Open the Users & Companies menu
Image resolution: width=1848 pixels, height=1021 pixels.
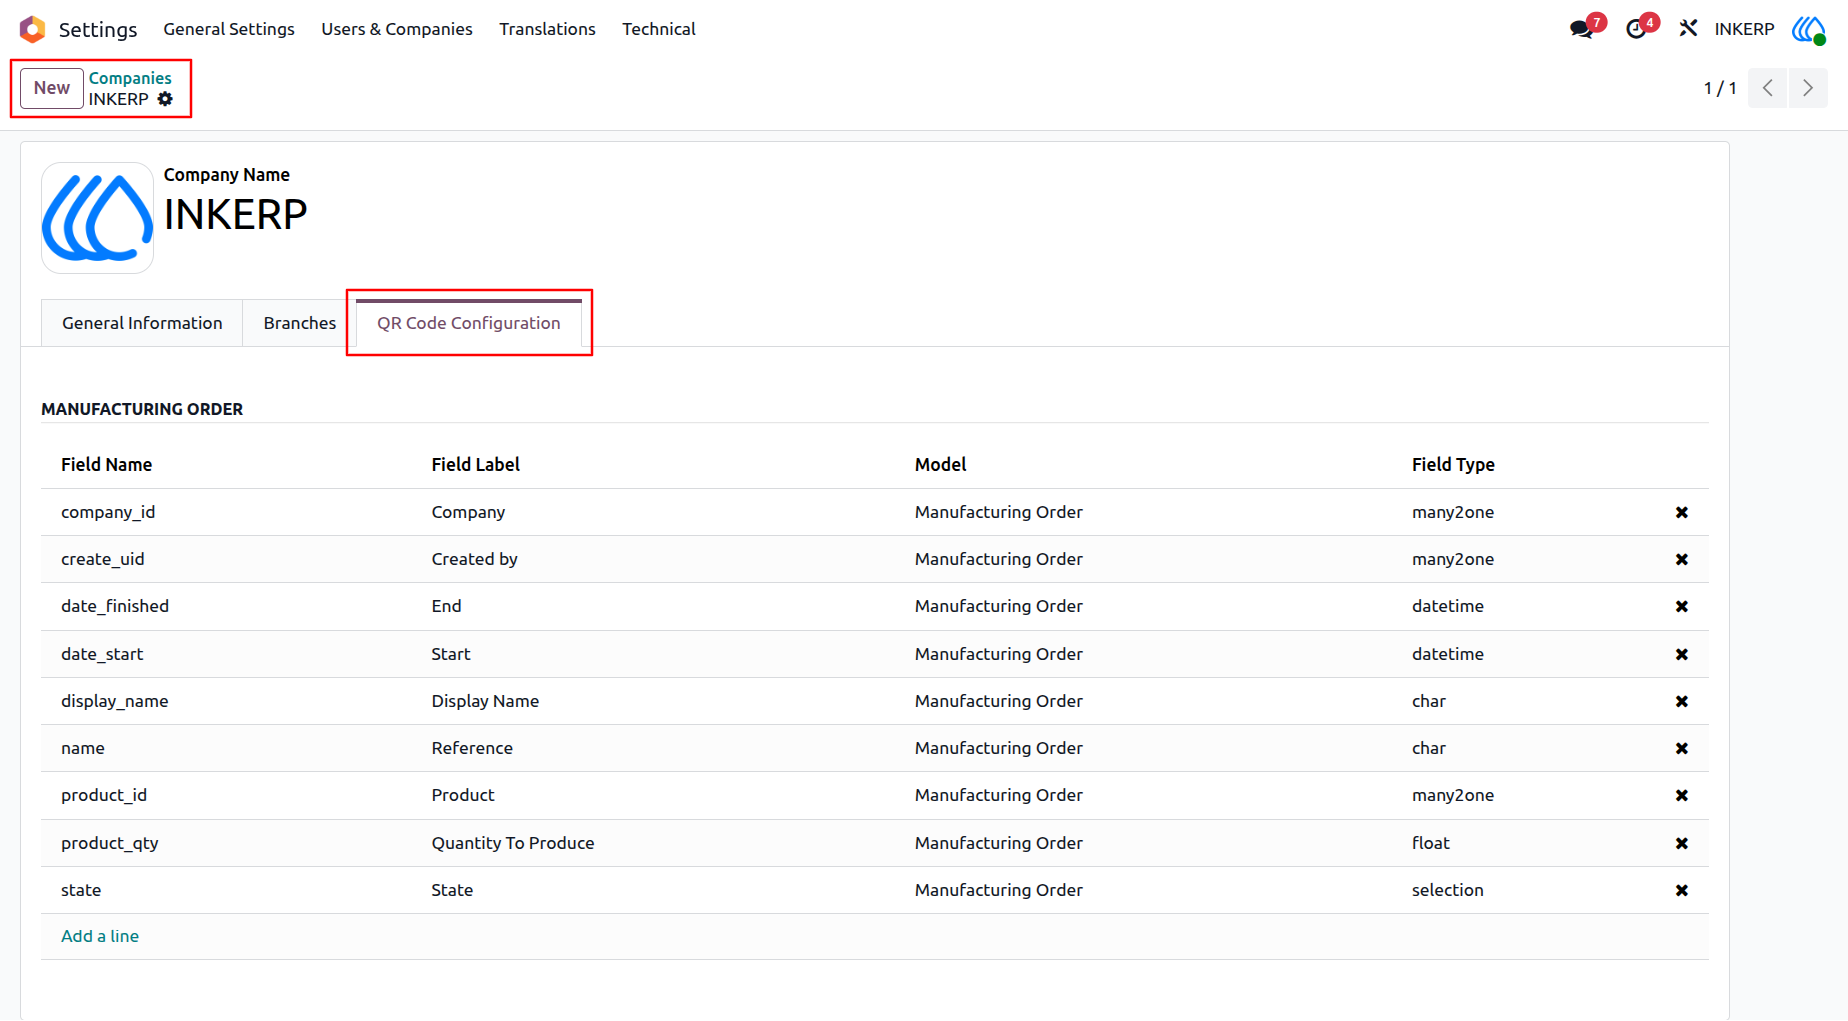397,29
